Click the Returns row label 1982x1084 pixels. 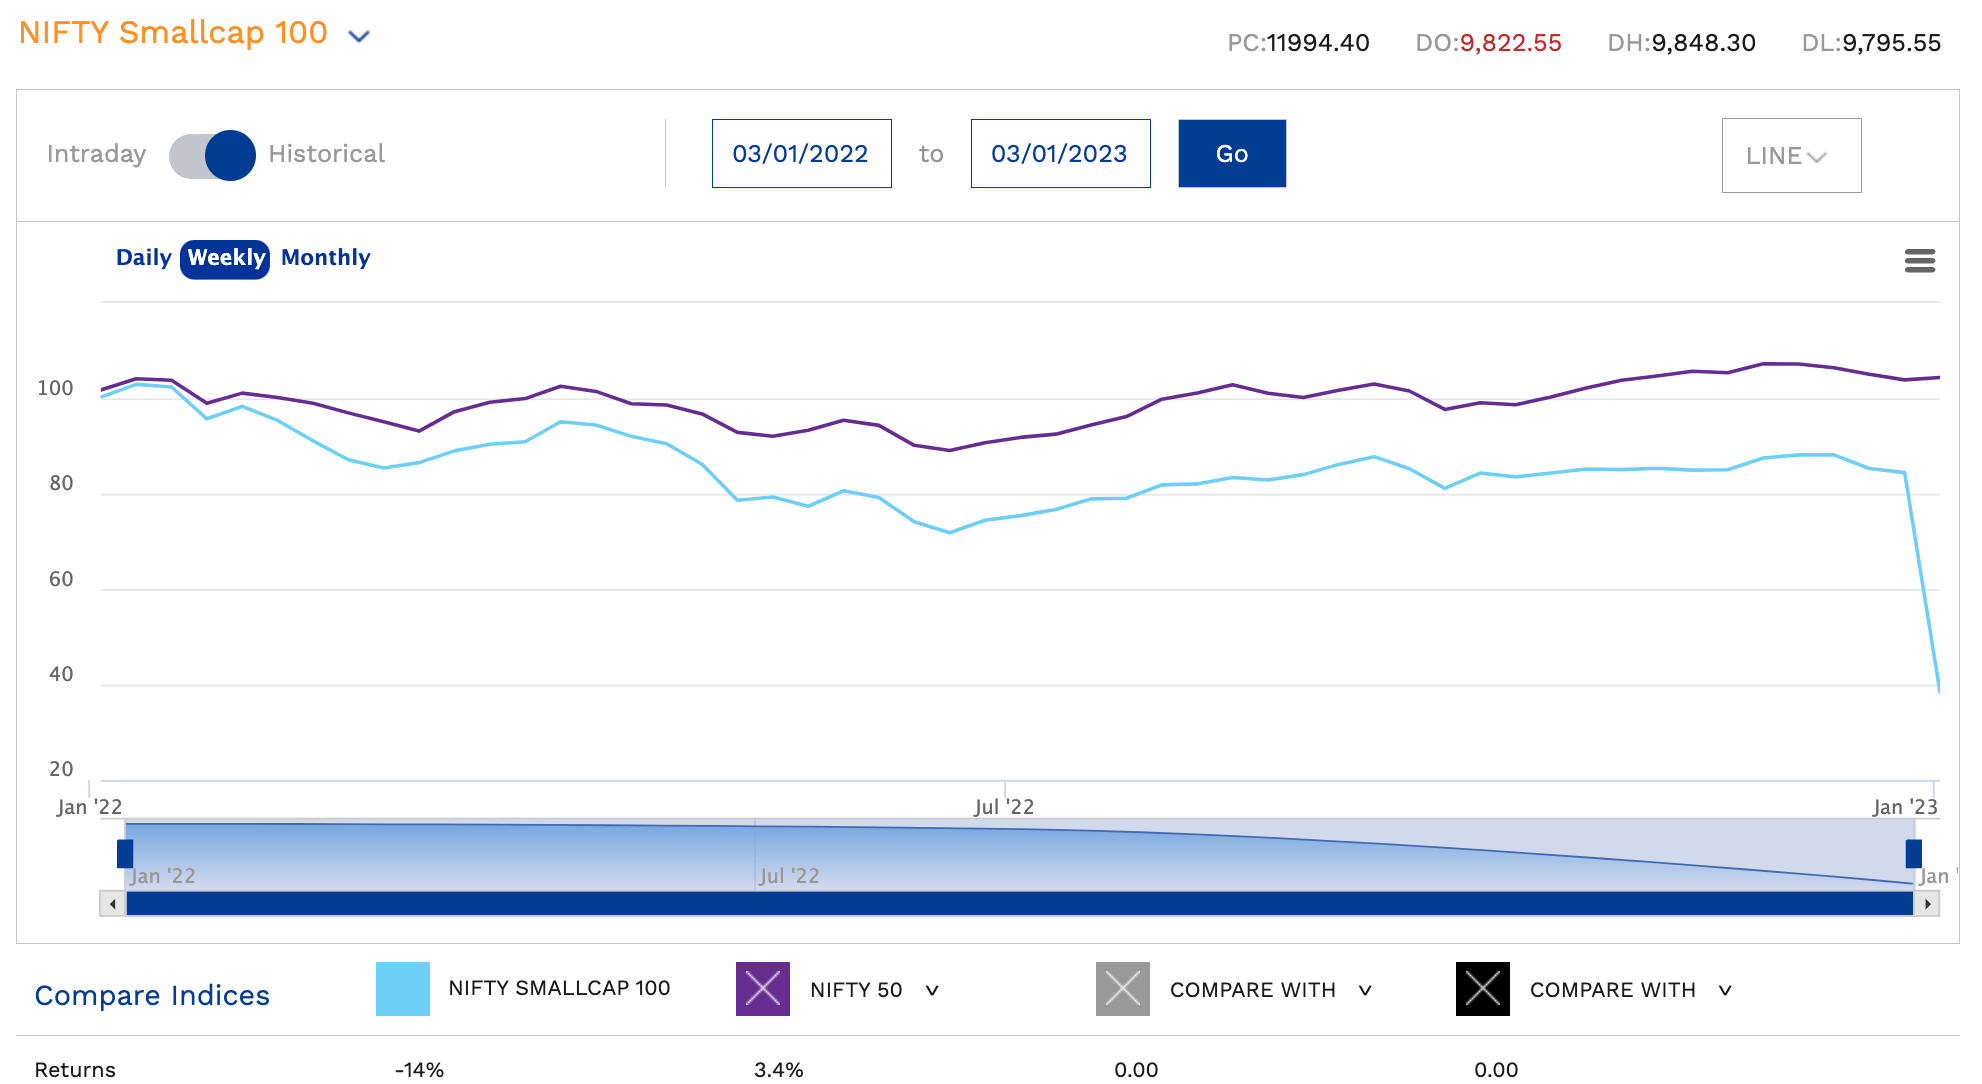point(75,1070)
